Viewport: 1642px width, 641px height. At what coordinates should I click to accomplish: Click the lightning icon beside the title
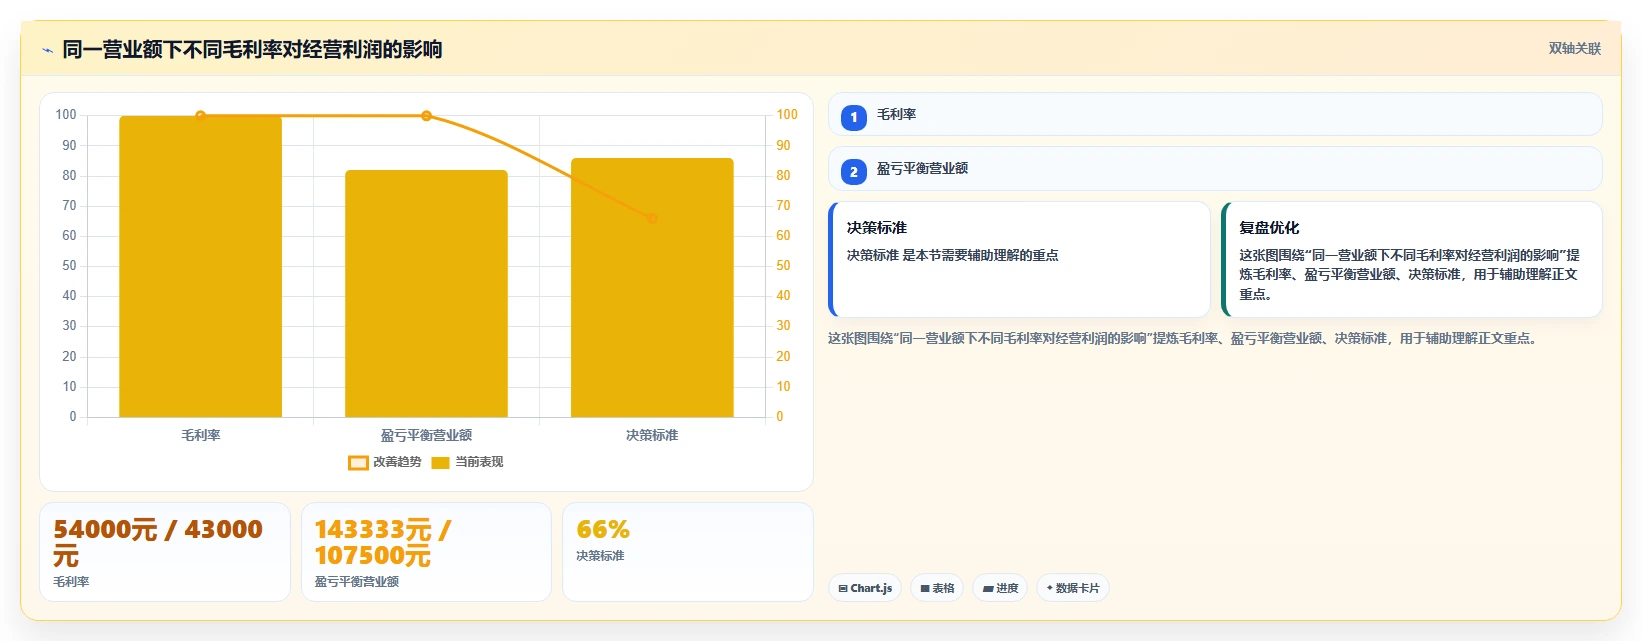[47, 50]
